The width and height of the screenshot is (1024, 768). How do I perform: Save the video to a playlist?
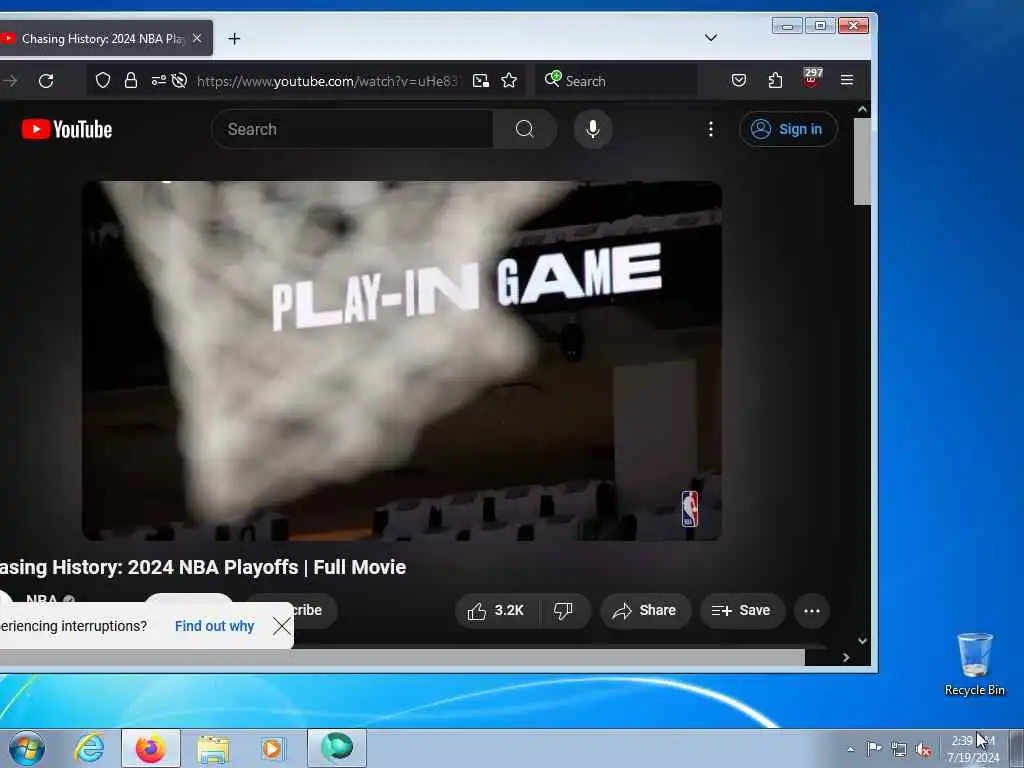tap(742, 611)
